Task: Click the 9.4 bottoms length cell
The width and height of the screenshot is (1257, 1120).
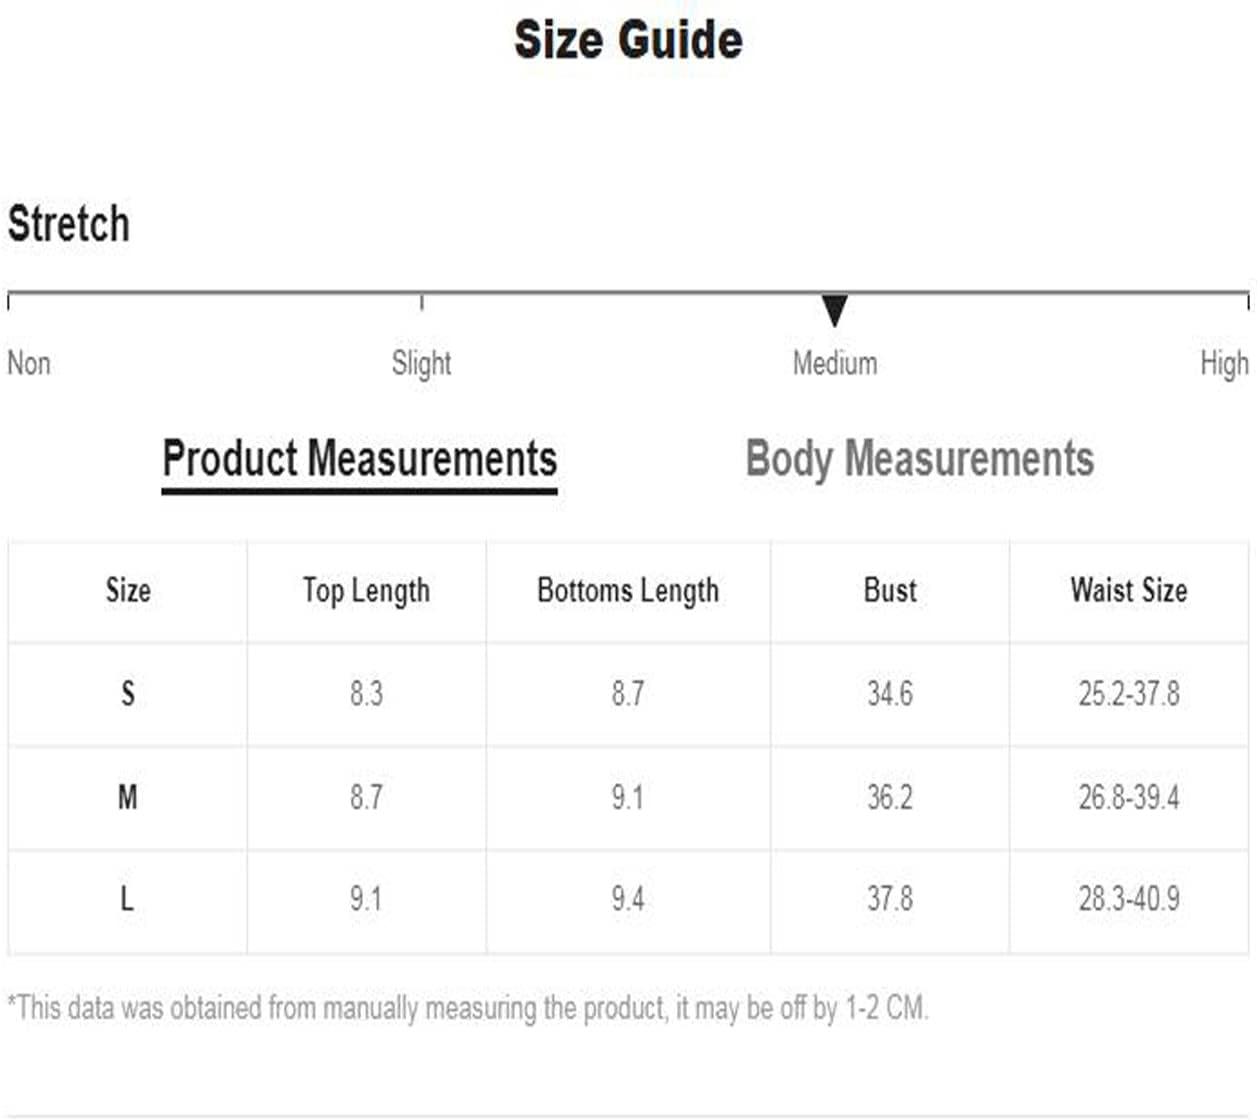Action: pyautogui.click(x=628, y=899)
